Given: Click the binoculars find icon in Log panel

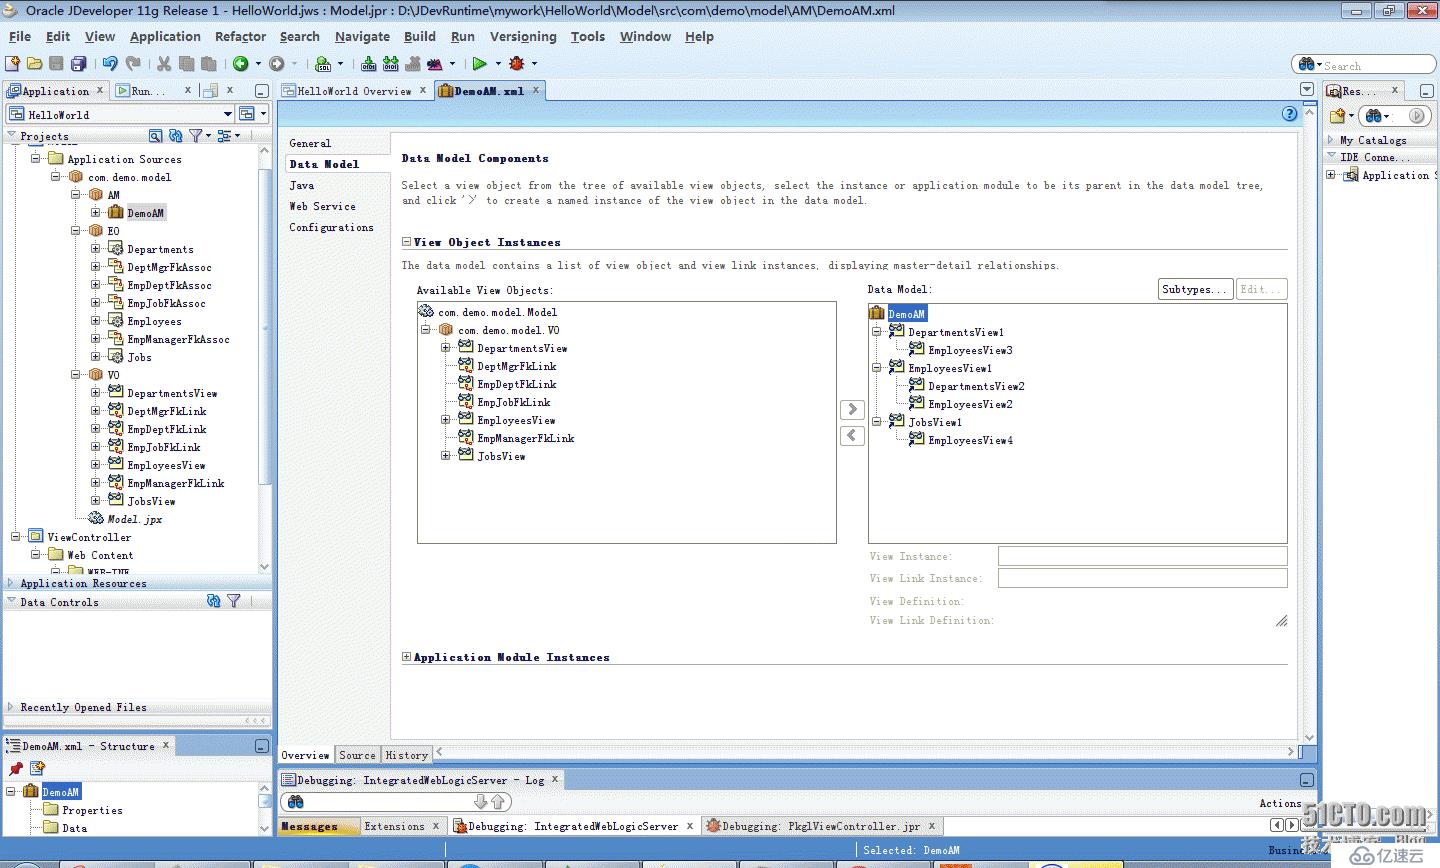Looking at the screenshot, I should 295,802.
